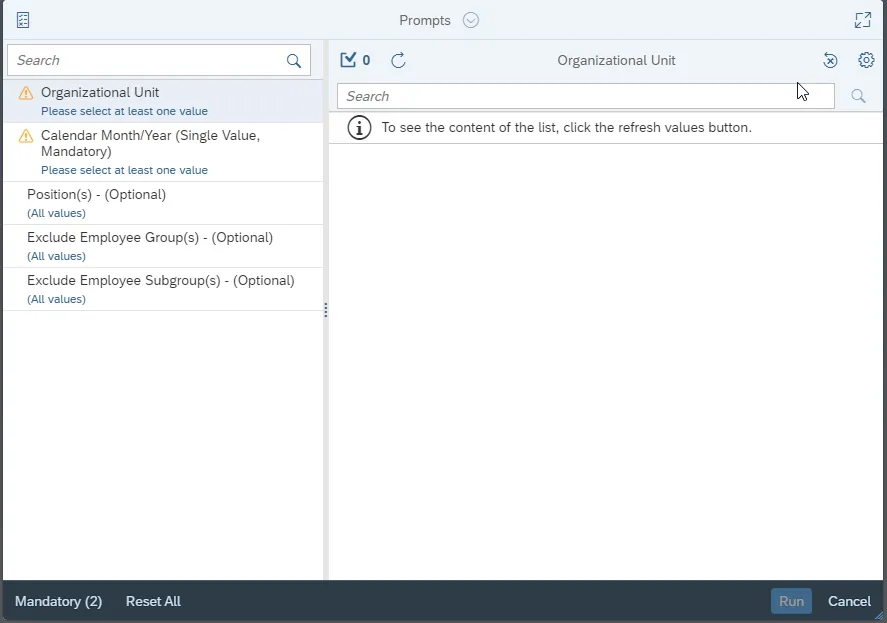Screen dimensions: 887x623
Task: Select Calendar Month/Year mandatory prompt
Action: [x=150, y=143]
